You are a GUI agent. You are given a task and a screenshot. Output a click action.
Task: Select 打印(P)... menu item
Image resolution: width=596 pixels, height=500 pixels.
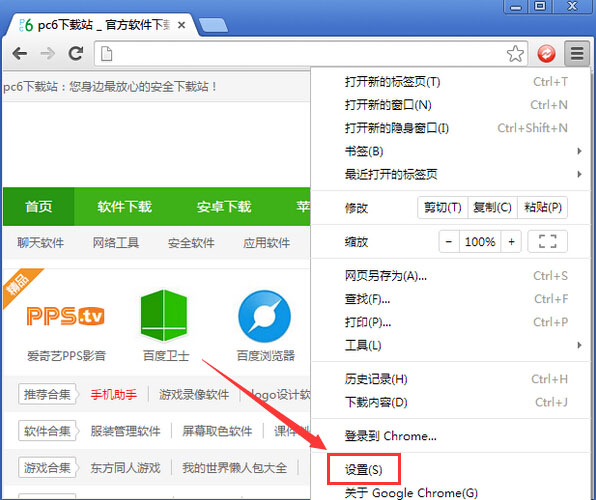[x=450, y=322]
